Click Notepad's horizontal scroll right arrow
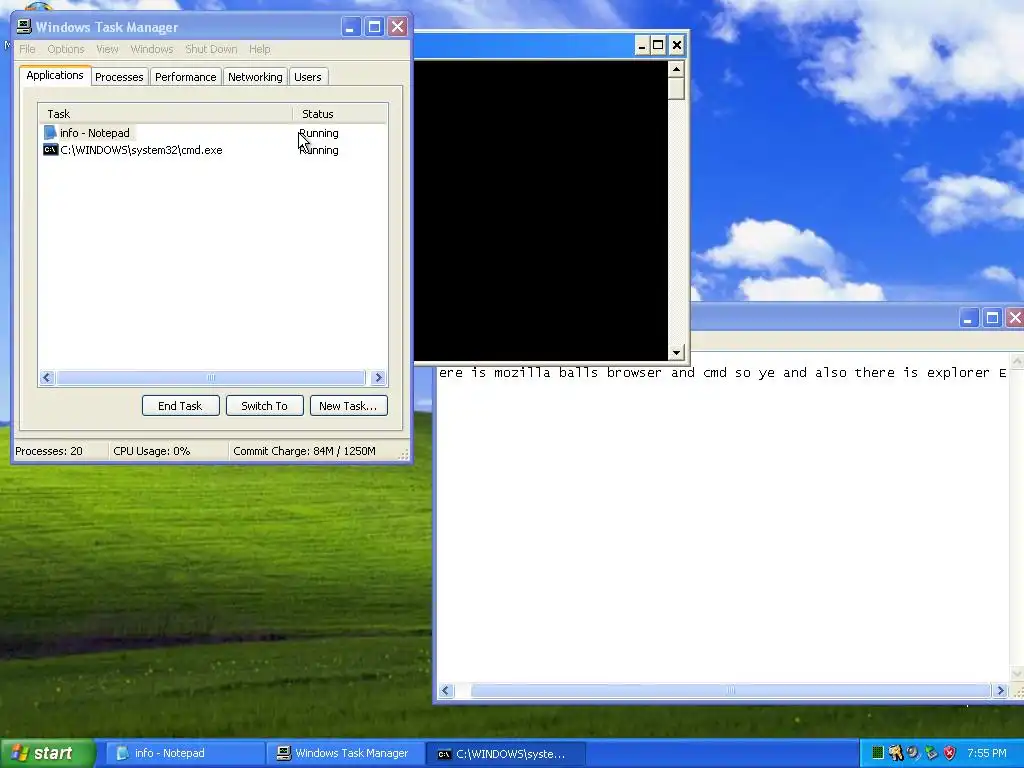The height and width of the screenshot is (768, 1024). [x=1000, y=690]
